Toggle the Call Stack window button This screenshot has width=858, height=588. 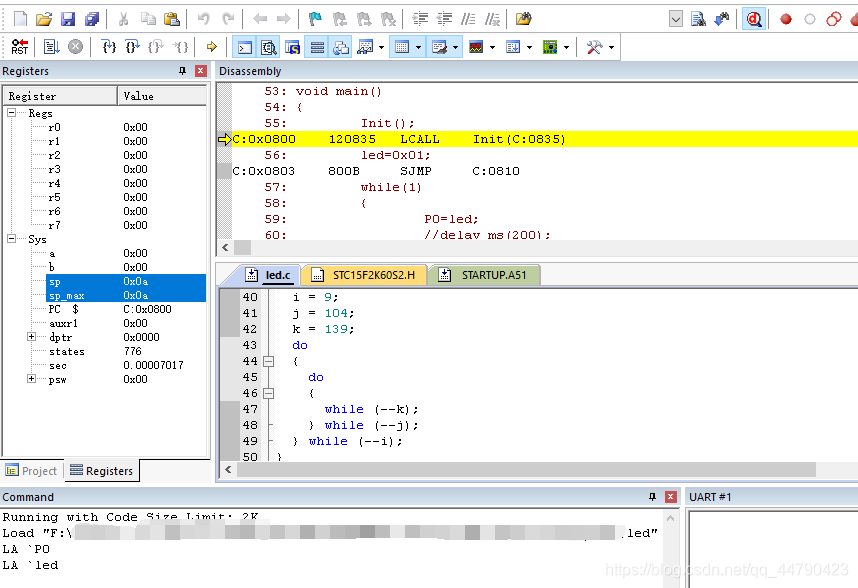tap(340, 48)
